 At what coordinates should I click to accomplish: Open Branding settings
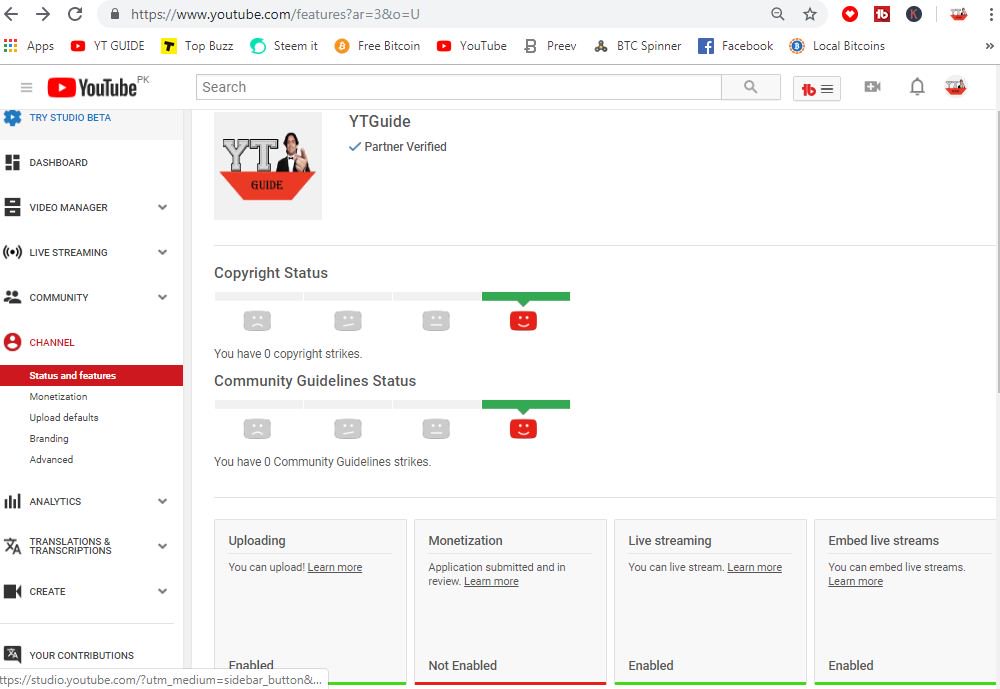(x=48, y=439)
